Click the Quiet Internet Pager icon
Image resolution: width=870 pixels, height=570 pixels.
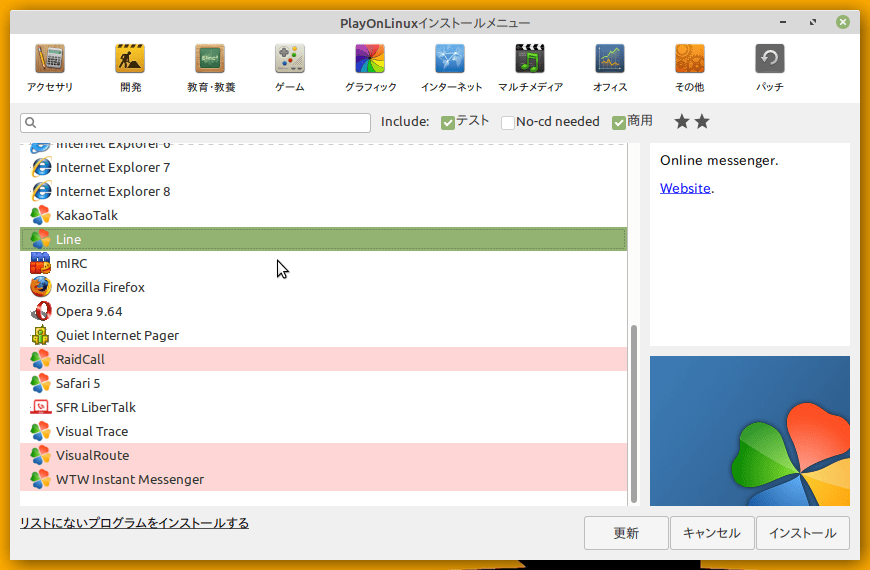pyautogui.click(x=41, y=335)
